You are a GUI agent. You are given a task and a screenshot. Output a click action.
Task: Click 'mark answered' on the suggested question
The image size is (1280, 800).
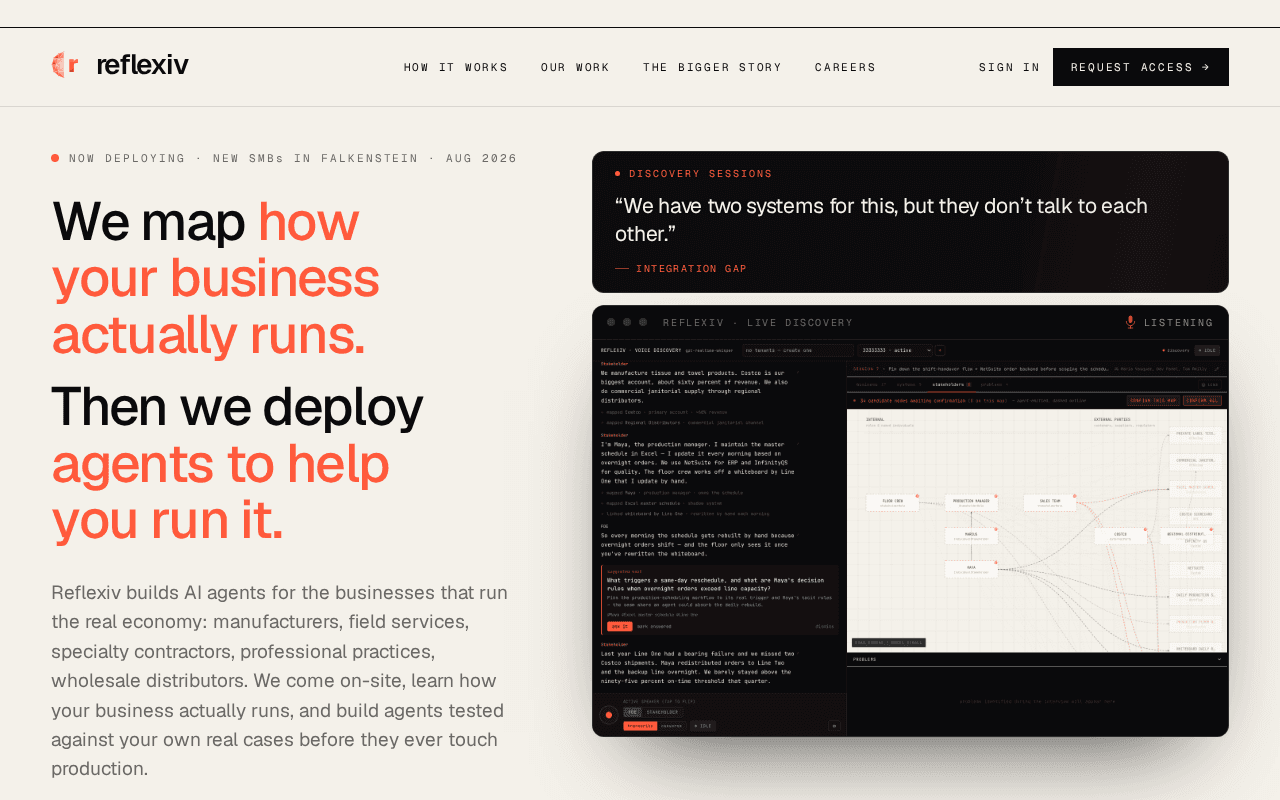click(x=654, y=626)
